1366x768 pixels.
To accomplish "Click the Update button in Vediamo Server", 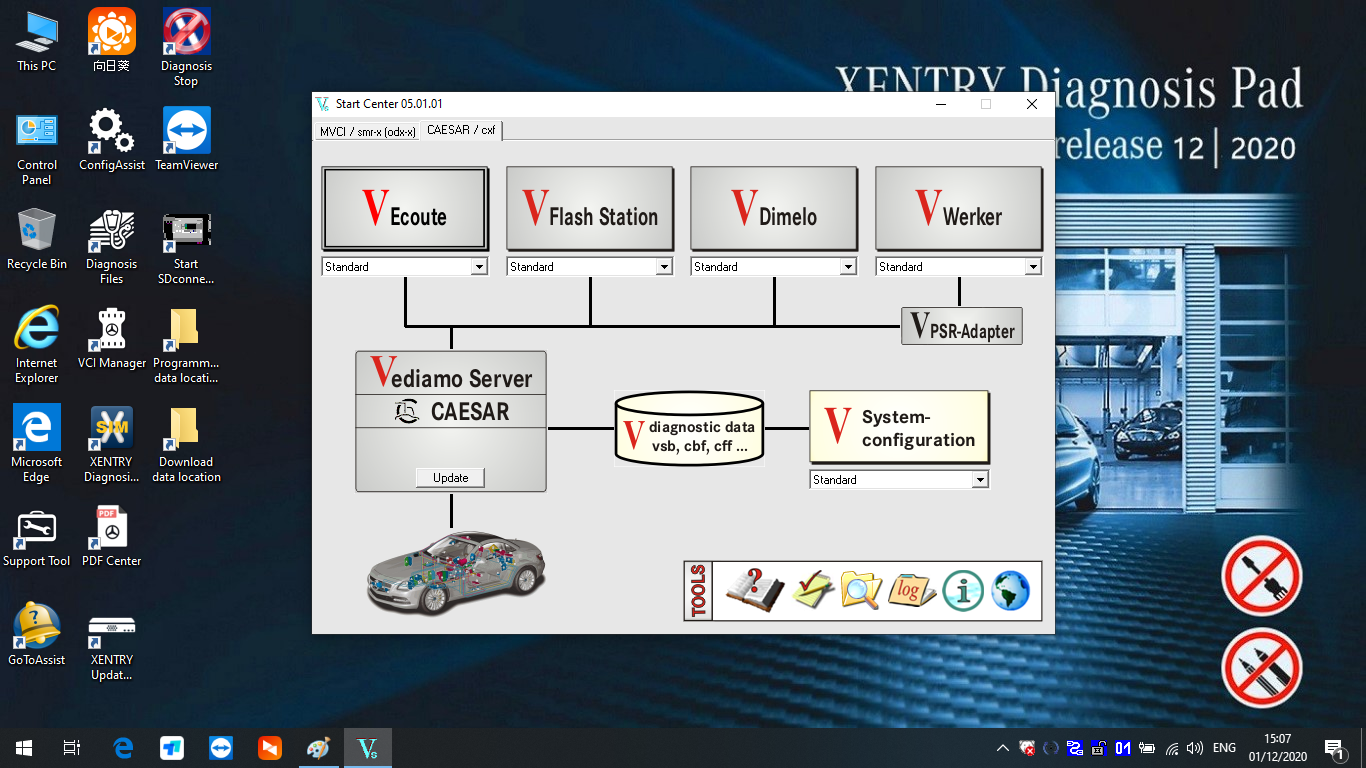I will (450, 478).
